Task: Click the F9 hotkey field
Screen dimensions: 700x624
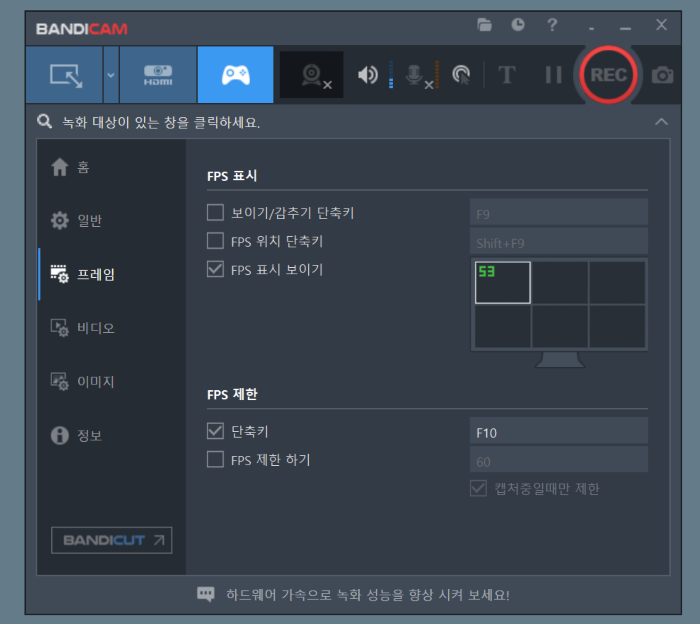Action: (558, 212)
